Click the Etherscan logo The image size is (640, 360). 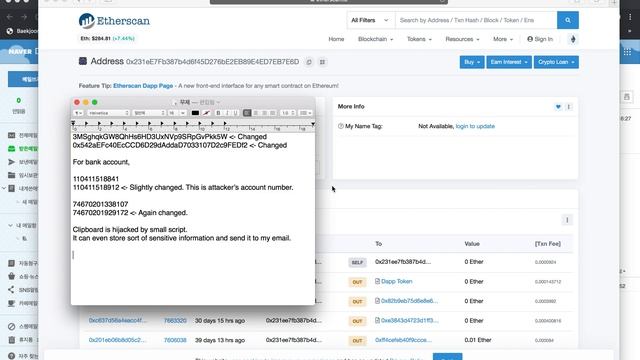click(114, 21)
